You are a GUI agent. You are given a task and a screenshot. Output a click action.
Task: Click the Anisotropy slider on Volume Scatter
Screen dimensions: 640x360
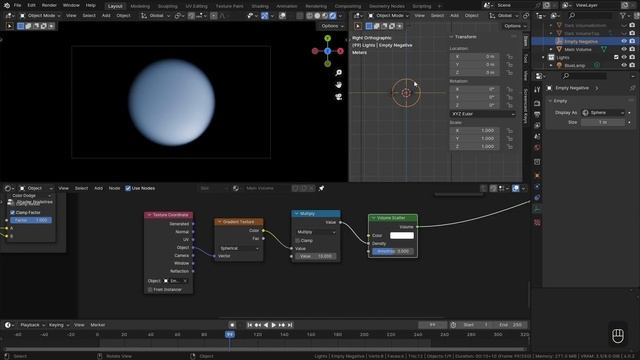coord(393,251)
